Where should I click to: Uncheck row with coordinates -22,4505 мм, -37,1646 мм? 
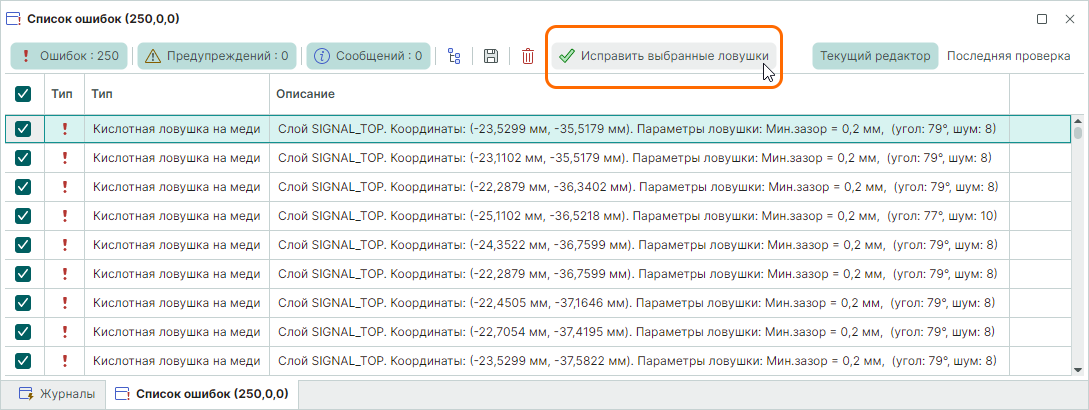tap(23, 303)
